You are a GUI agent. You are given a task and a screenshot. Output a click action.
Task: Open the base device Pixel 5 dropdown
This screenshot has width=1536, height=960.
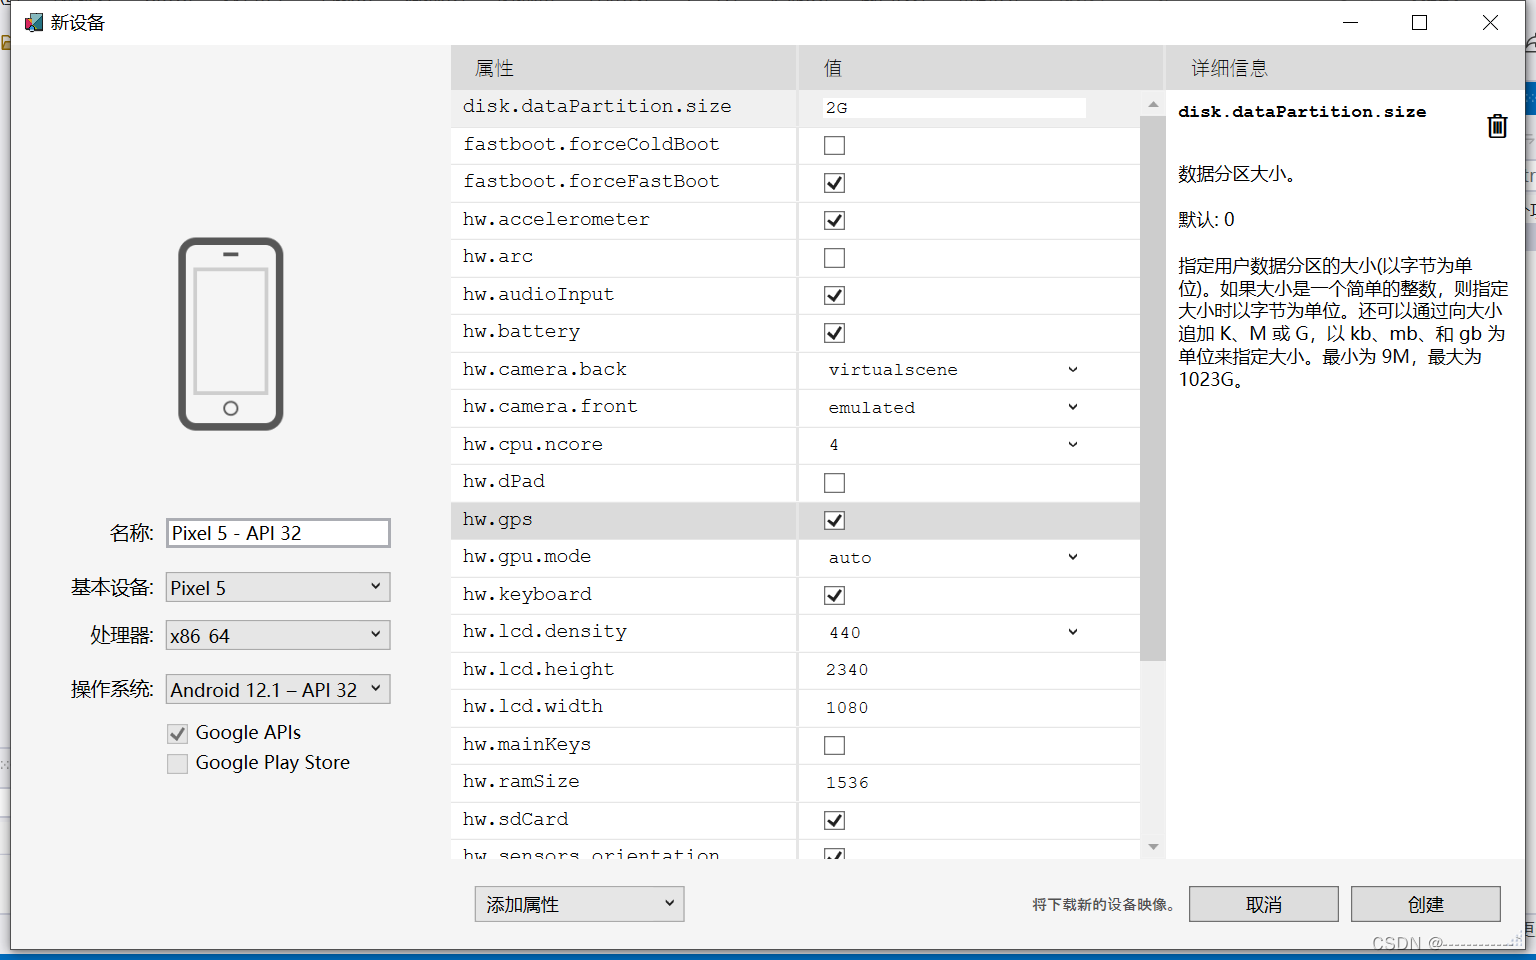278,587
